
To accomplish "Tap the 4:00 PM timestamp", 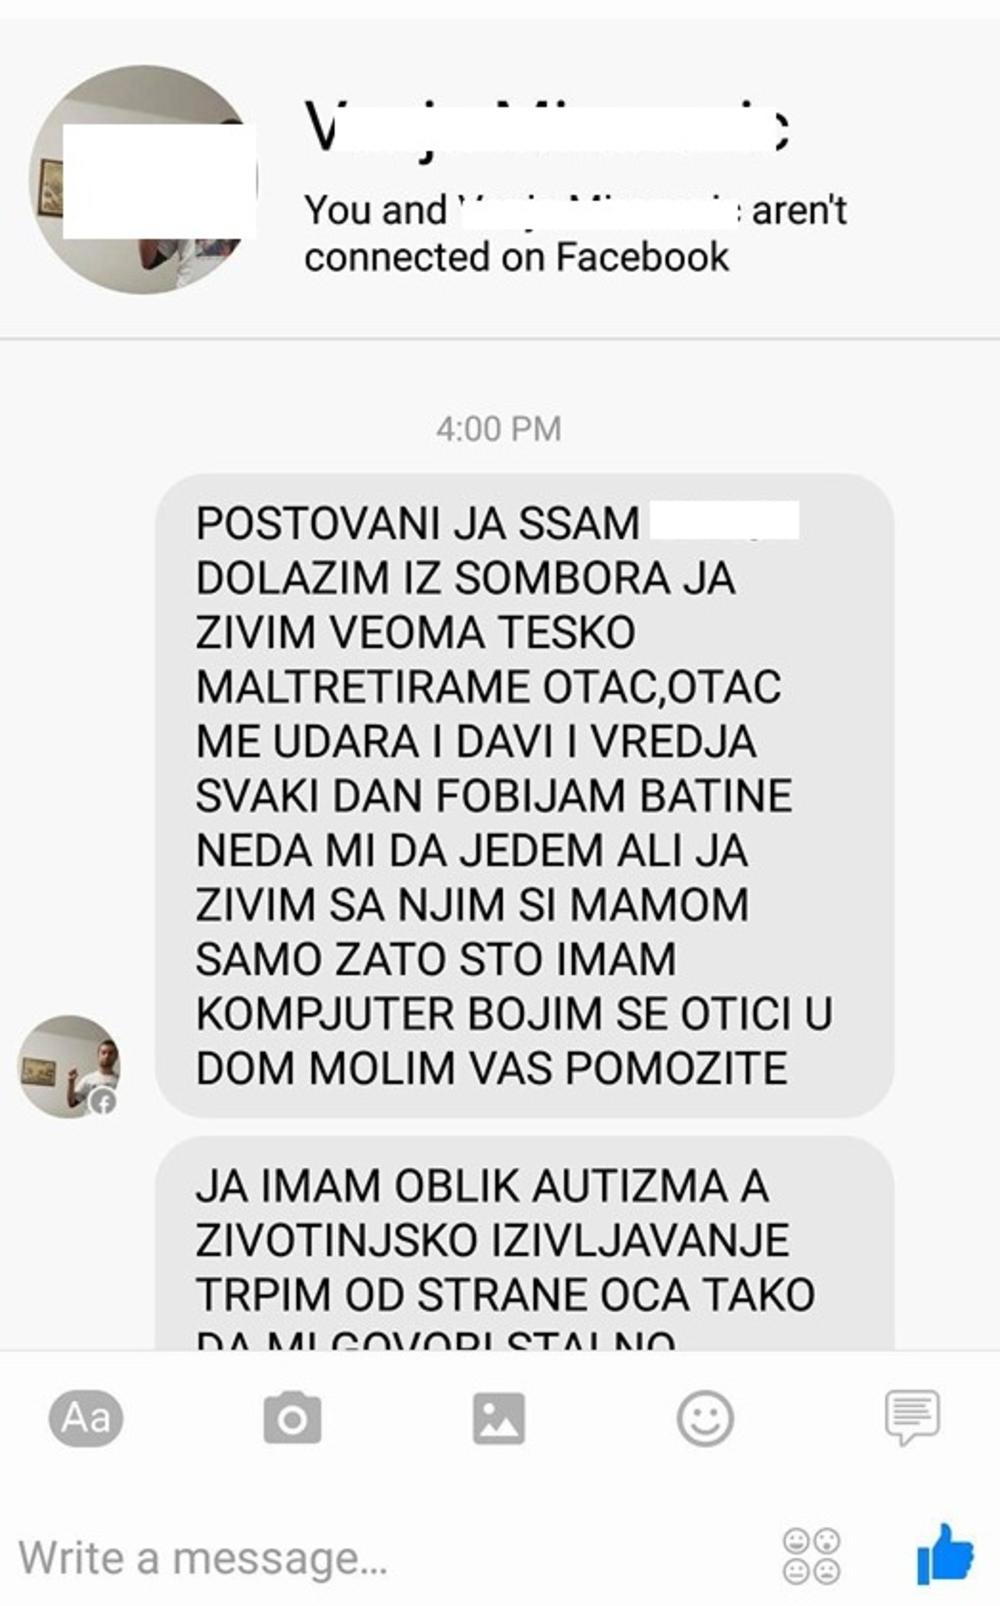I will [498, 429].
